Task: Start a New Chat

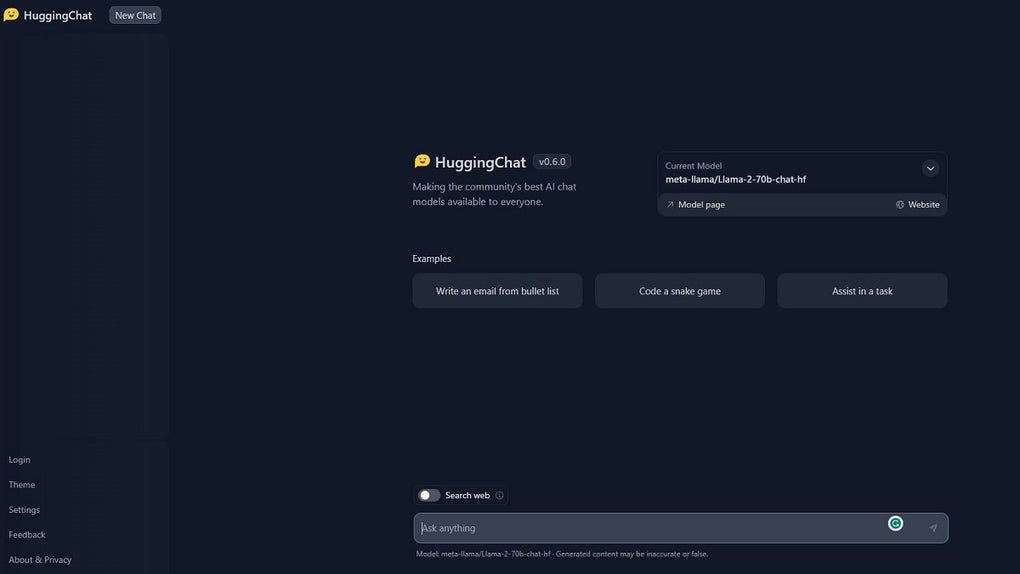Action: (x=135, y=15)
